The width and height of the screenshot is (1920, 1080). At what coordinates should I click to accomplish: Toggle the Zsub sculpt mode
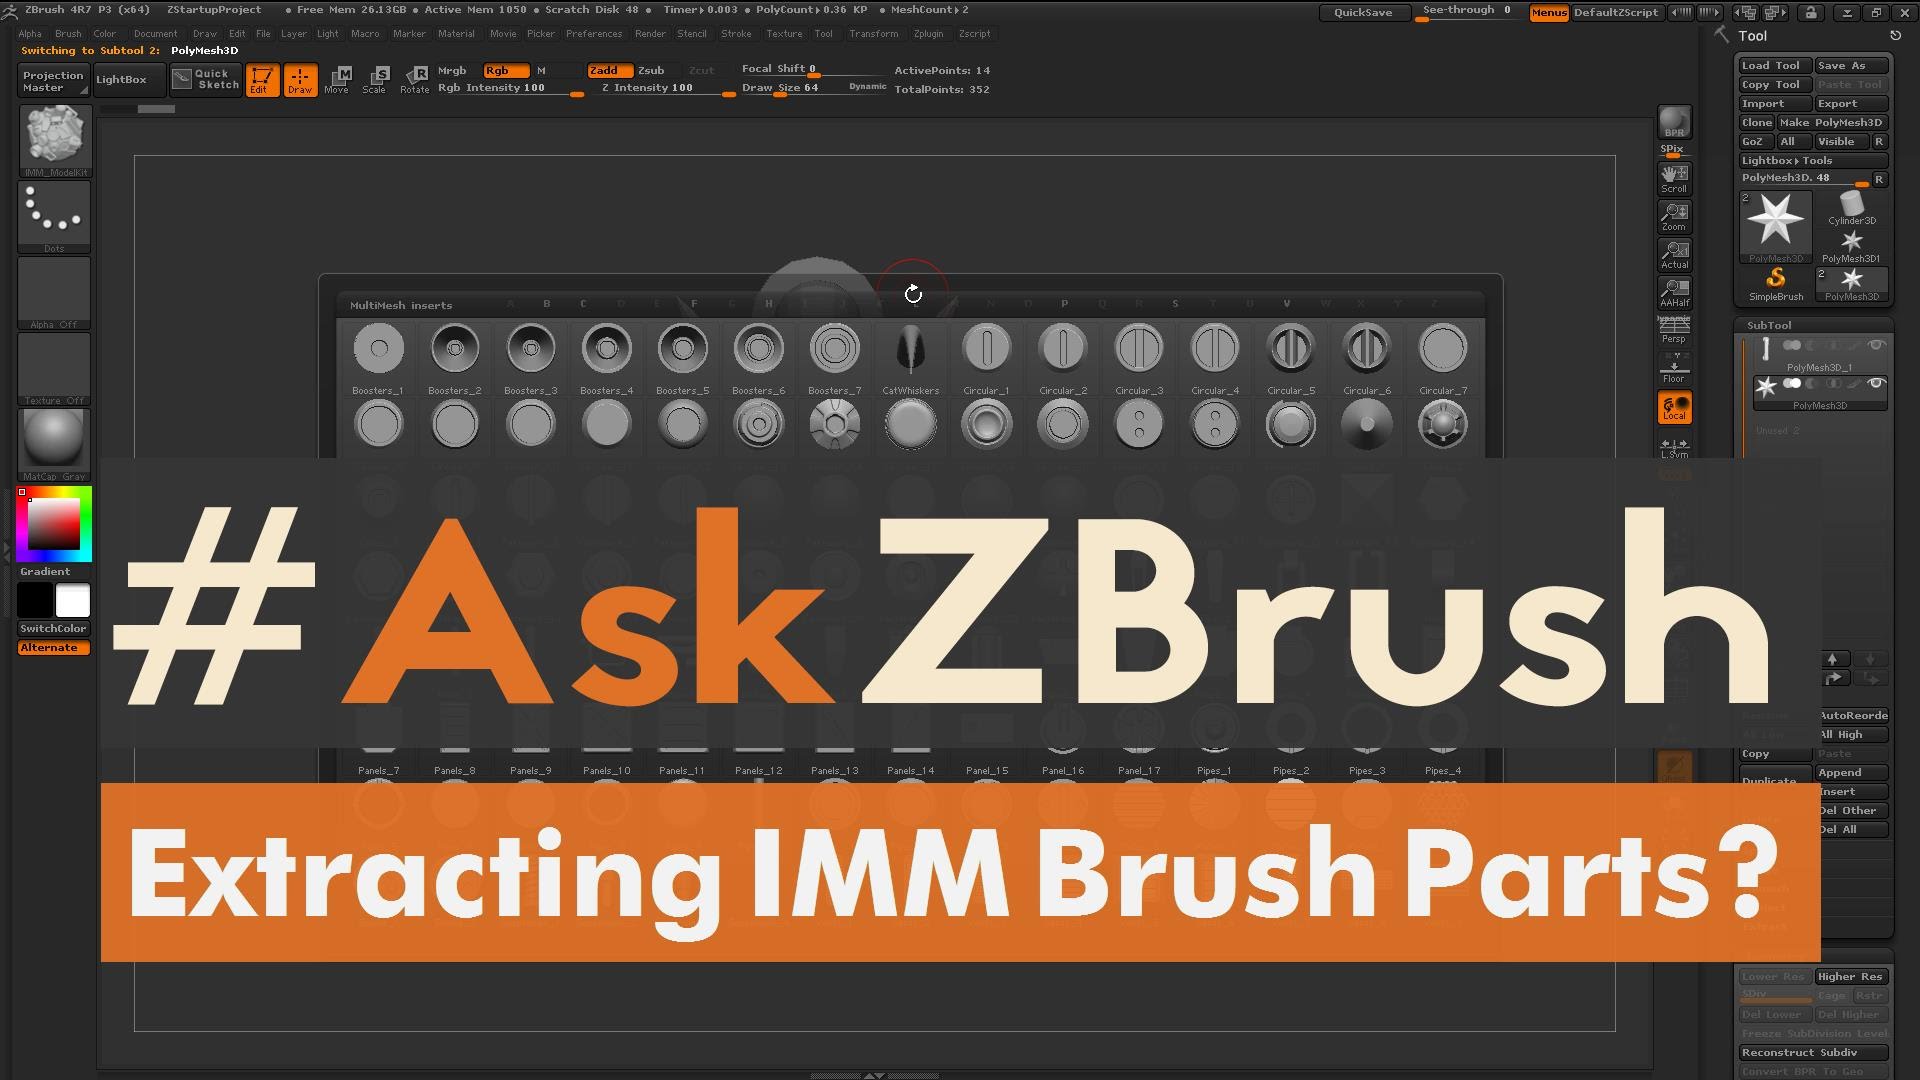(651, 70)
